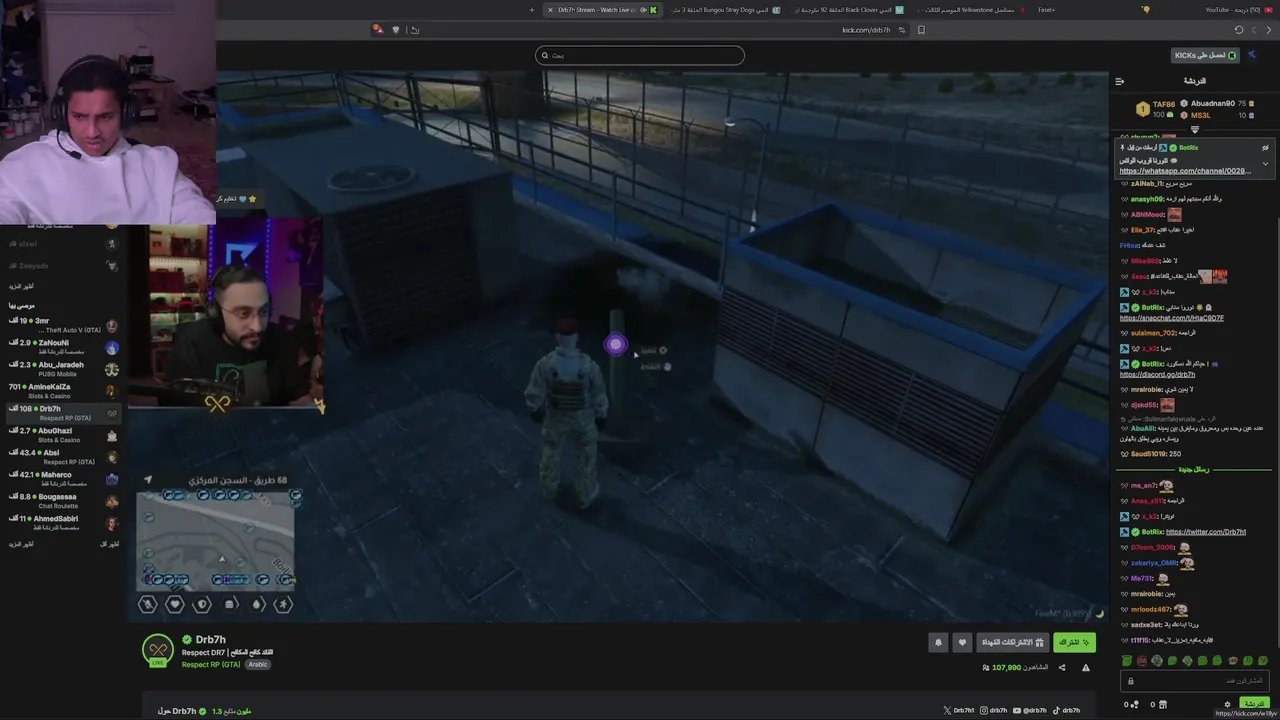Screen dimensions: 1280x720
Task: Click the first green chat emote
Action: pos(1127,661)
